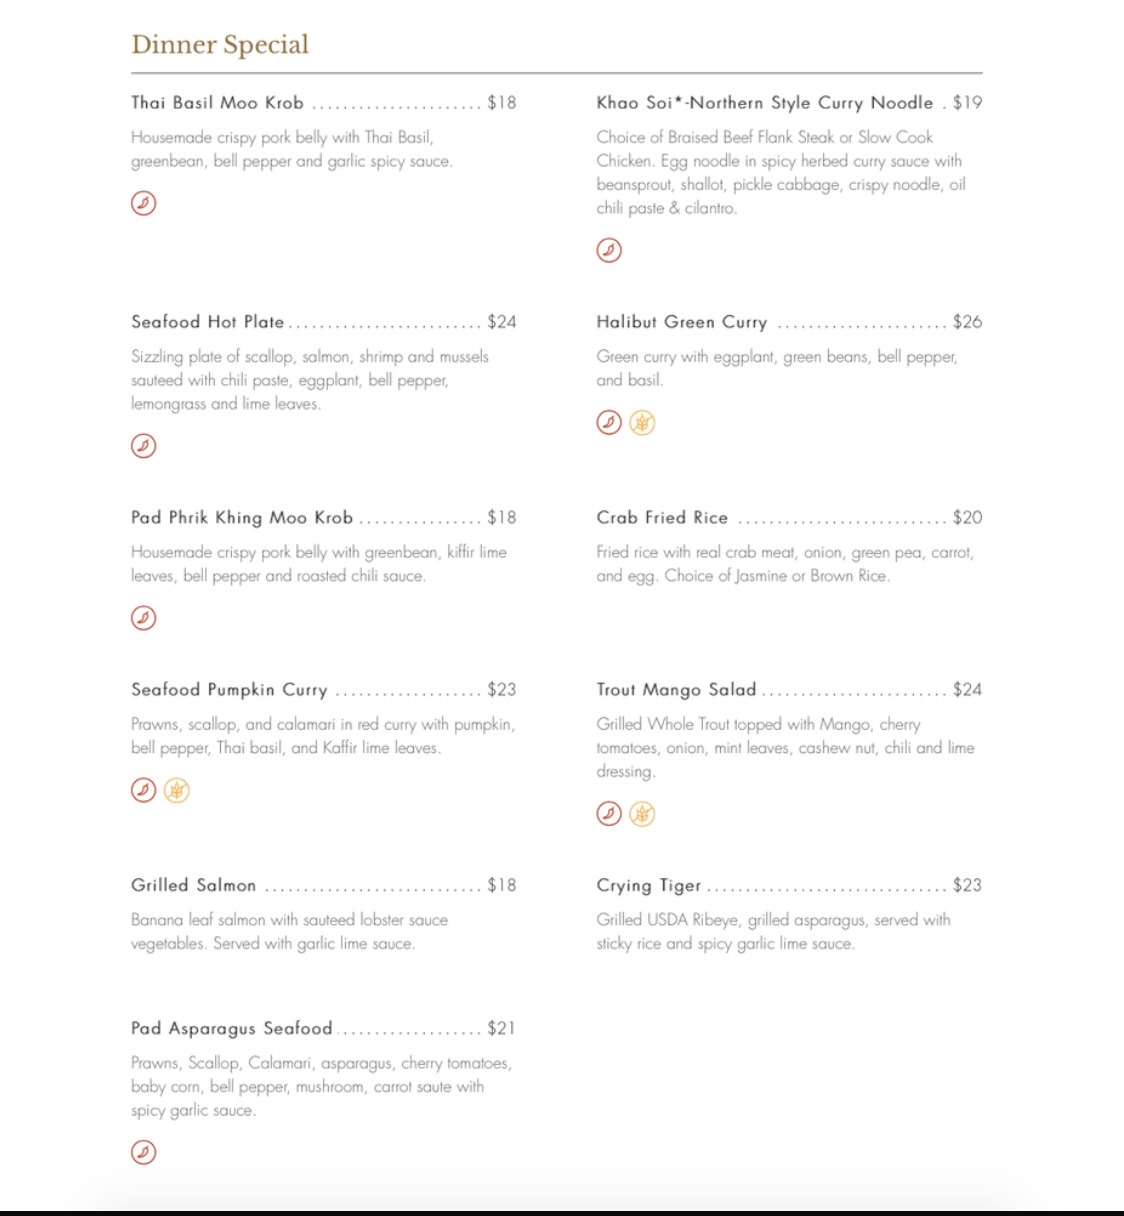Click the spicy icon below Khao Soi description
This screenshot has height=1216, width=1124.
609,250
